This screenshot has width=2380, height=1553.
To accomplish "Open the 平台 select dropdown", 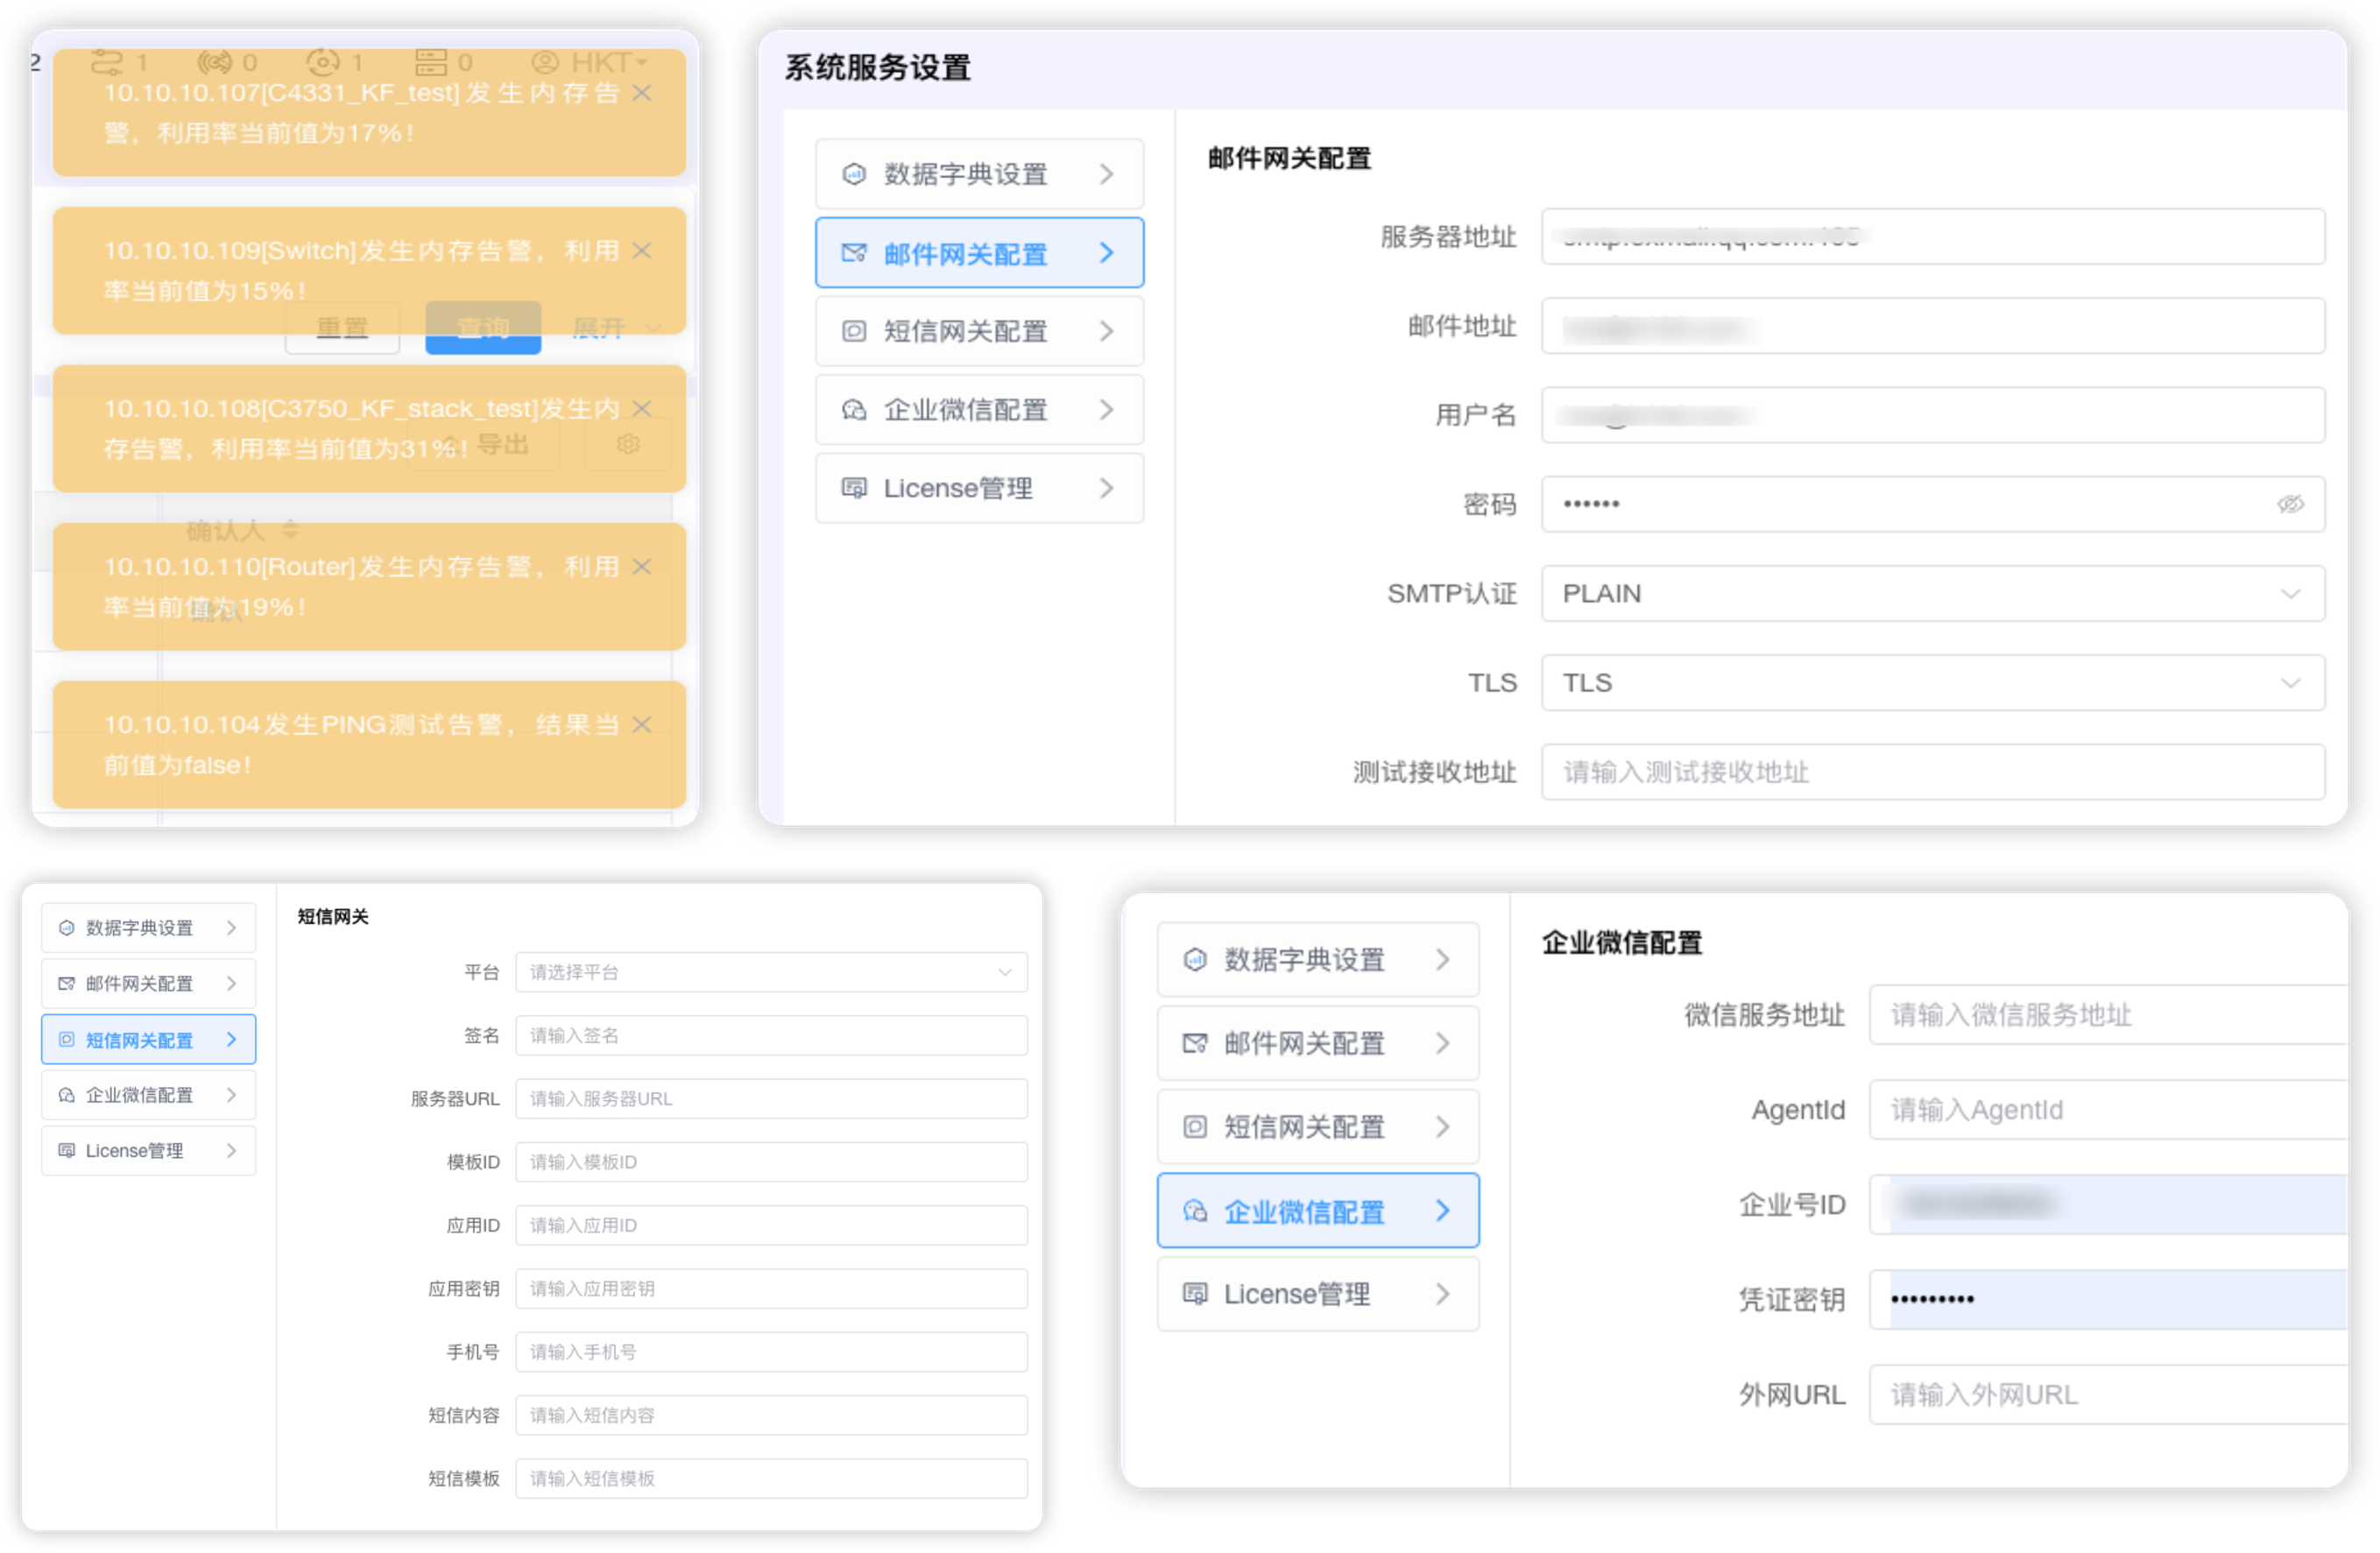I will (x=771, y=972).
